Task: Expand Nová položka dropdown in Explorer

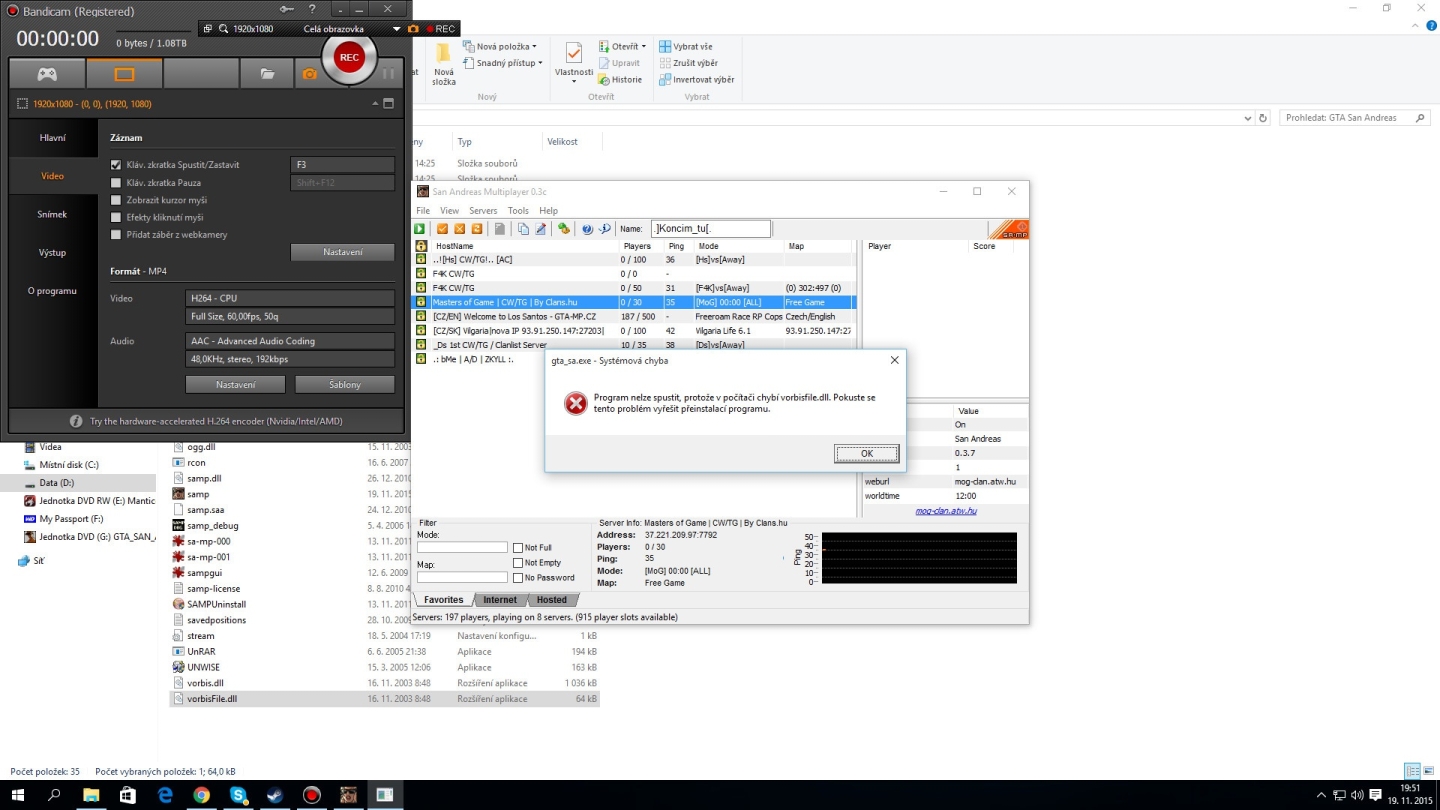Action: 534,46
